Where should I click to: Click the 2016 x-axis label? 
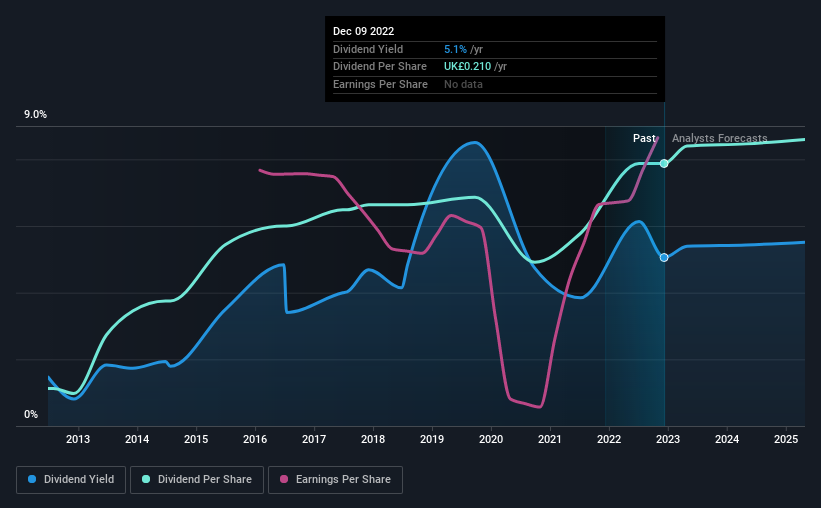(x=255, y=439)
